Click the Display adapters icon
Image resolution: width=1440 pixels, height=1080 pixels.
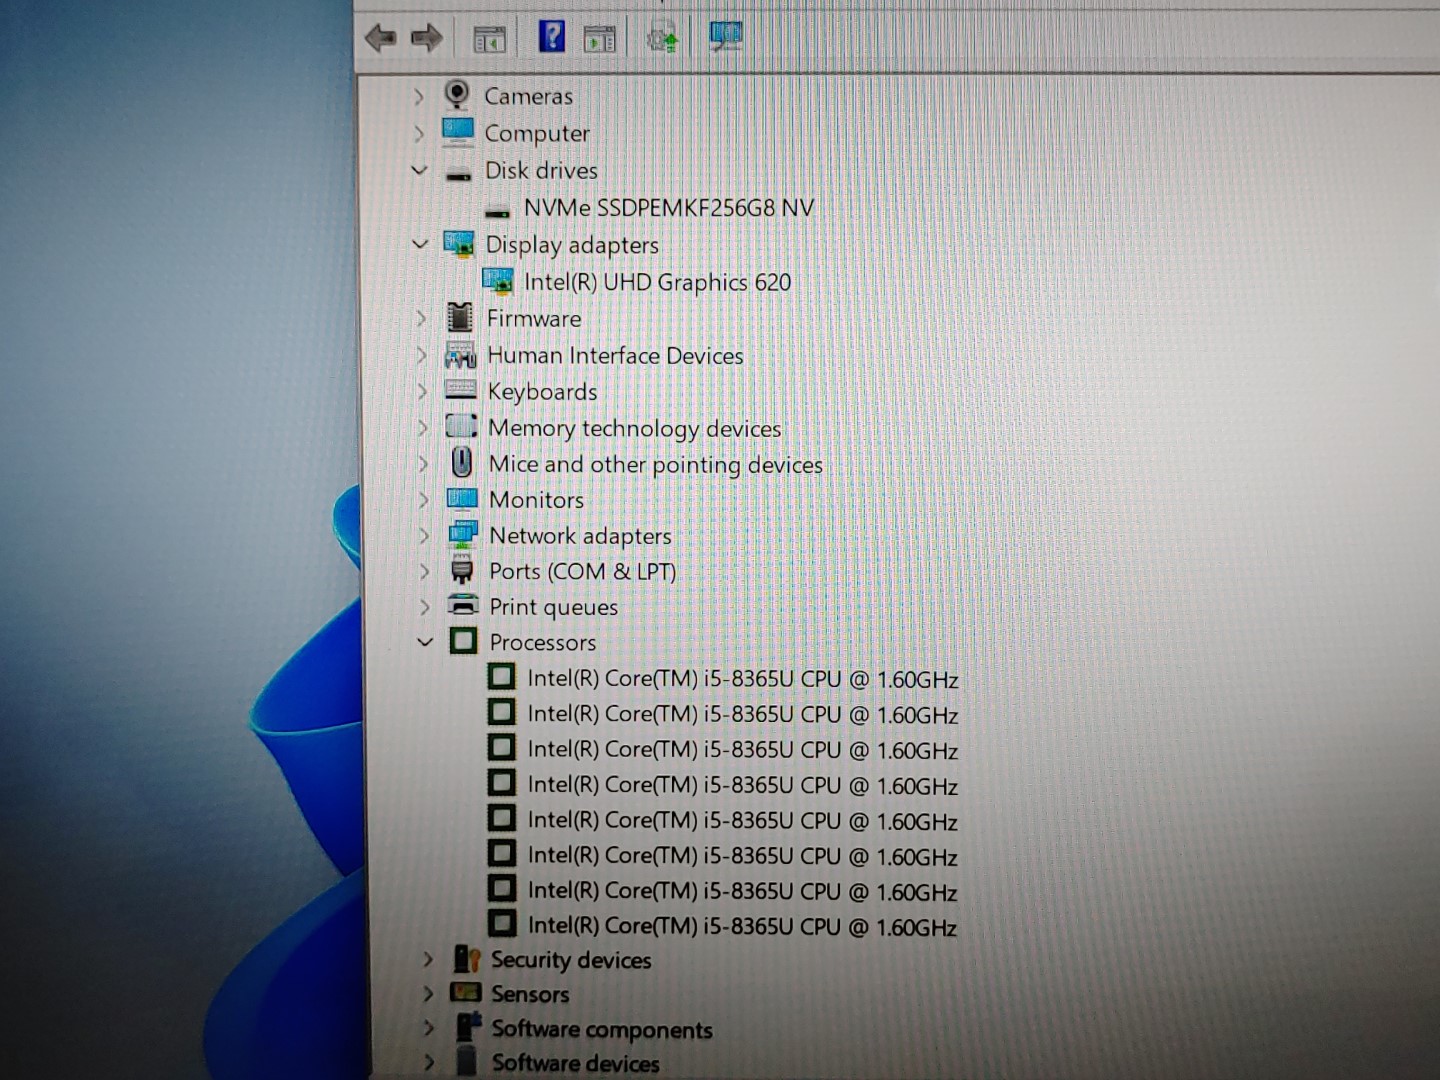click(x=461, y=243)
